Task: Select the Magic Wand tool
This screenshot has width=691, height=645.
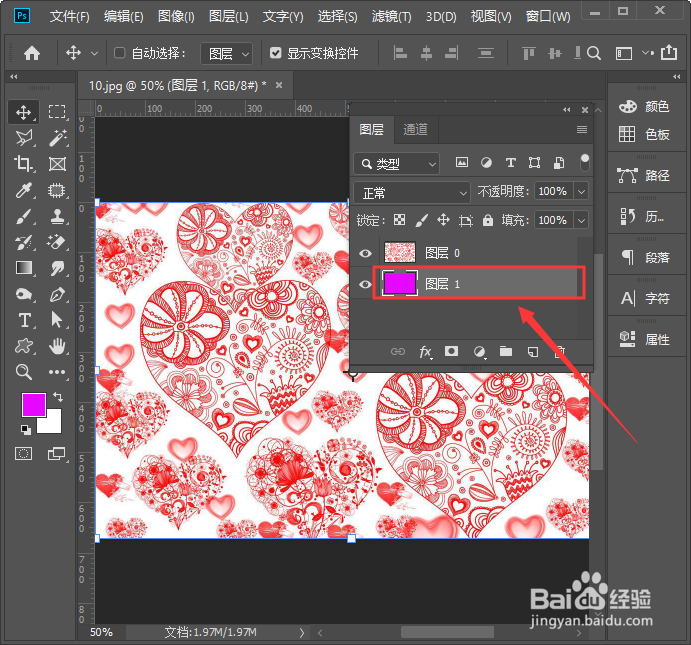Action: tap(57, 138)
